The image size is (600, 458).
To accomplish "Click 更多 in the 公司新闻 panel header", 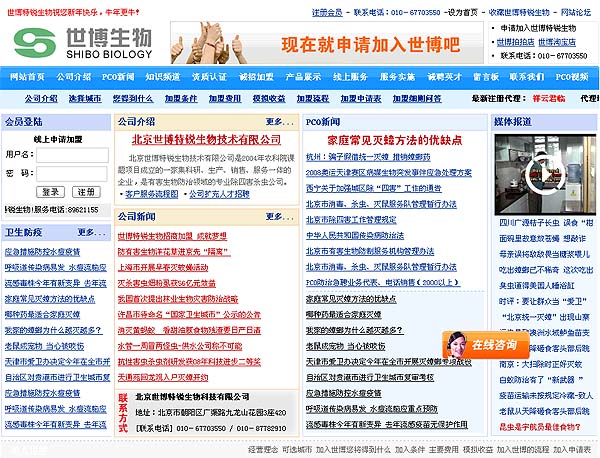I will click(x=280, y=217).
